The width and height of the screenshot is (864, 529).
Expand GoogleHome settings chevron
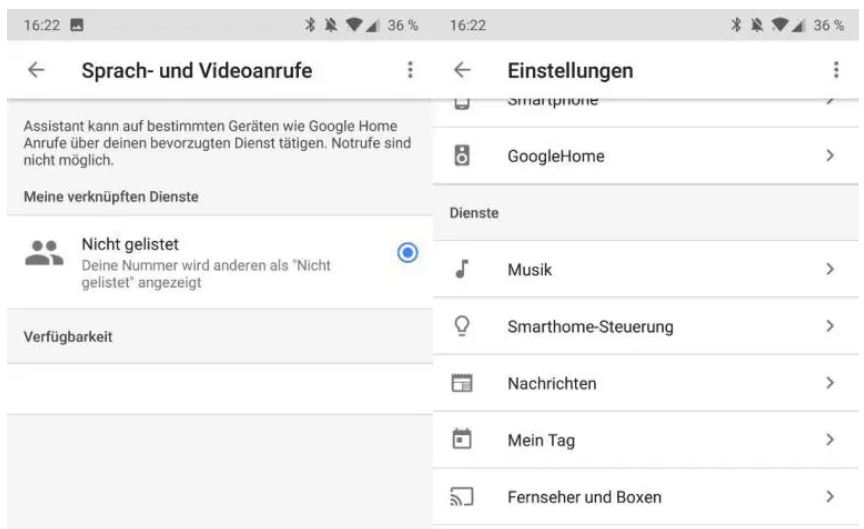point(830,156)
